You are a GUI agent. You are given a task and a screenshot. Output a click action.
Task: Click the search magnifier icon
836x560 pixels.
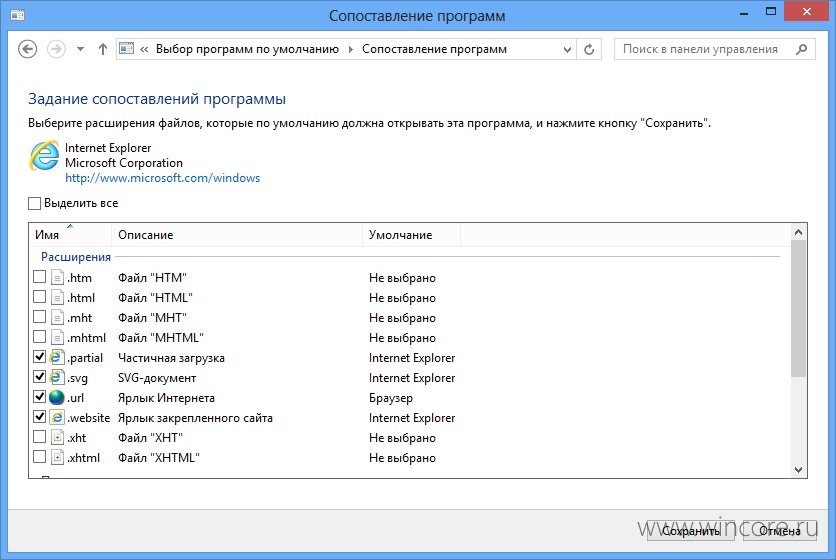click(801, 49)
